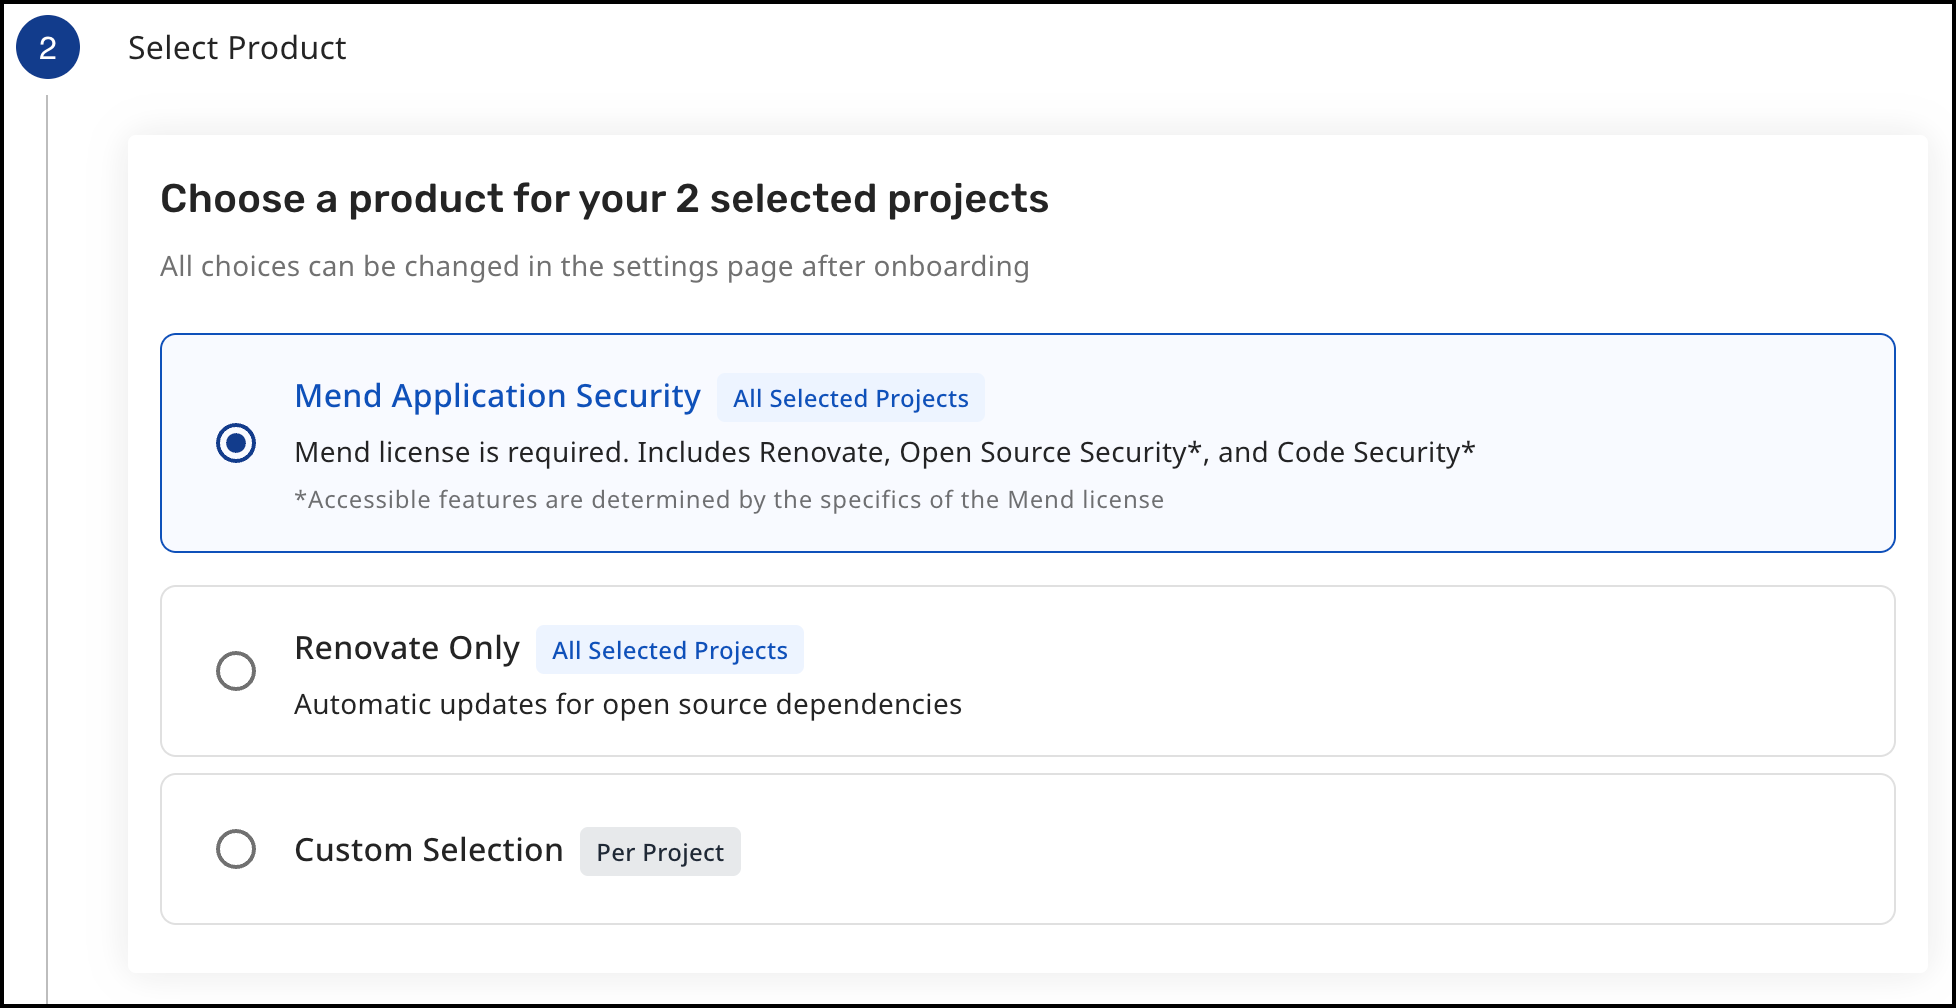Click the Select Product step label
The width and height of the screenshot is (1956, 1008).
point(237,48)
